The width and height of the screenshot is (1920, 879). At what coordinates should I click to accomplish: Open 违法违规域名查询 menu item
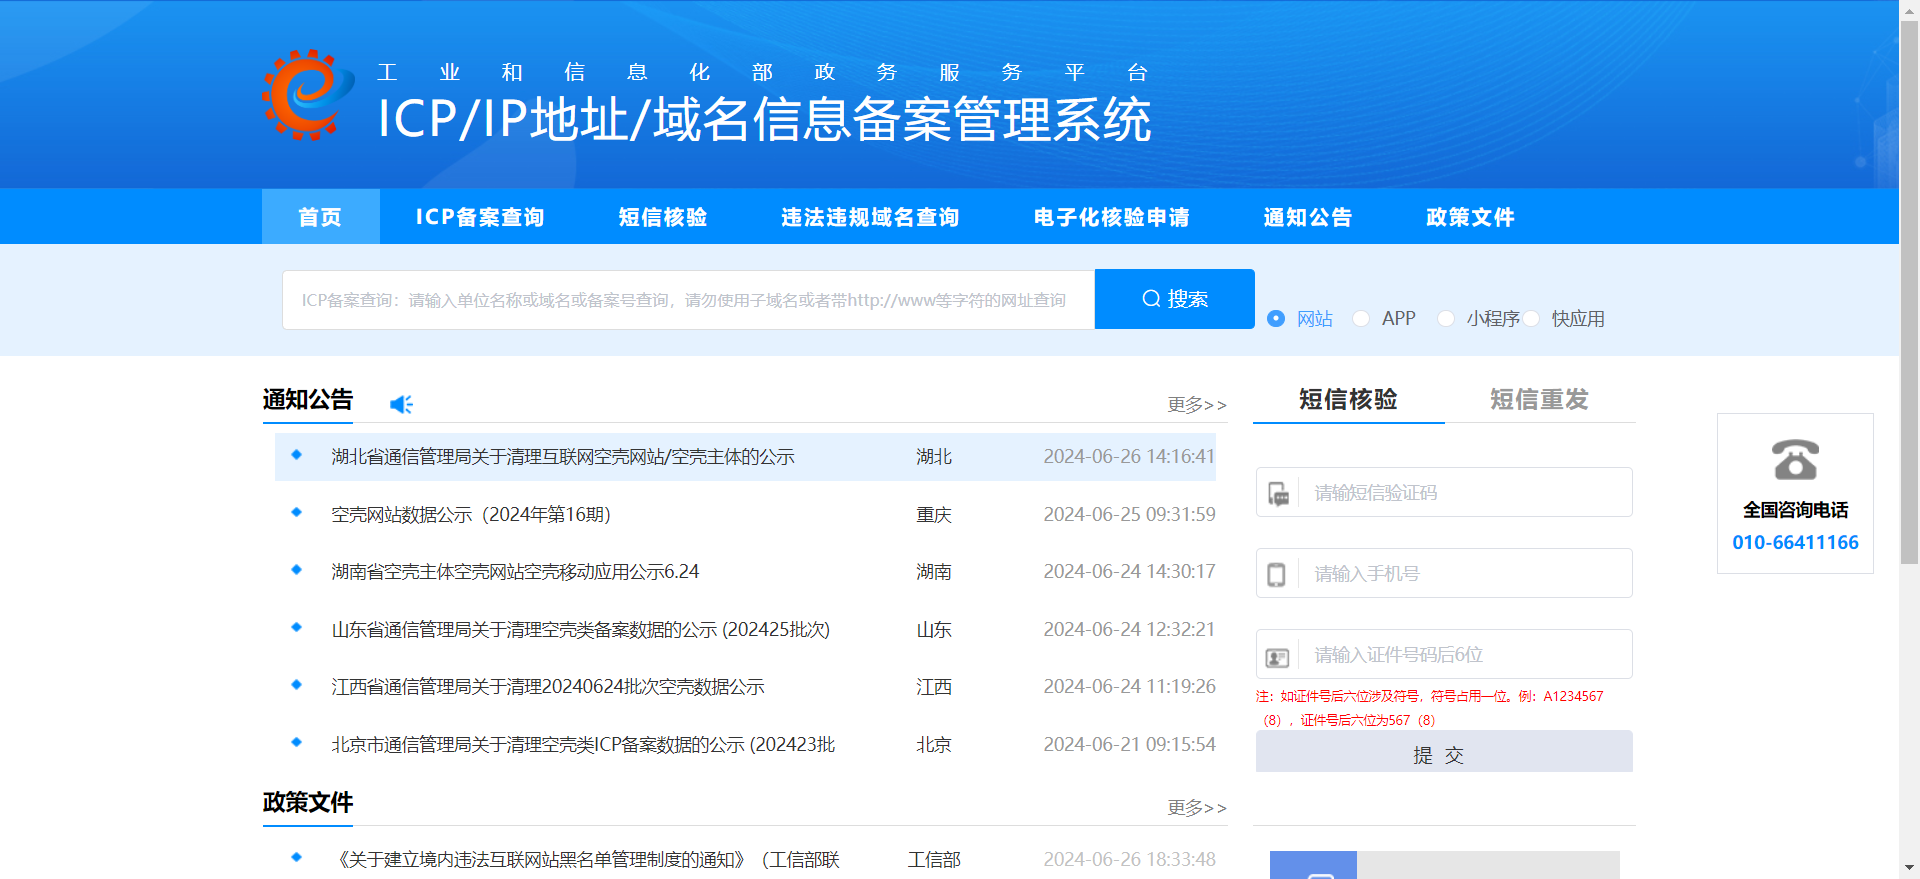pyautogui.click(x=870, y=217)
